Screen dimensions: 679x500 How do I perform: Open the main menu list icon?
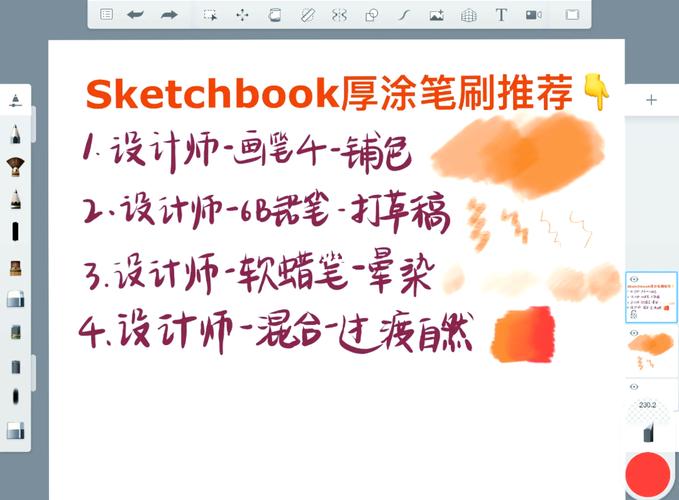pyautogui.click(x=107, y=14)
